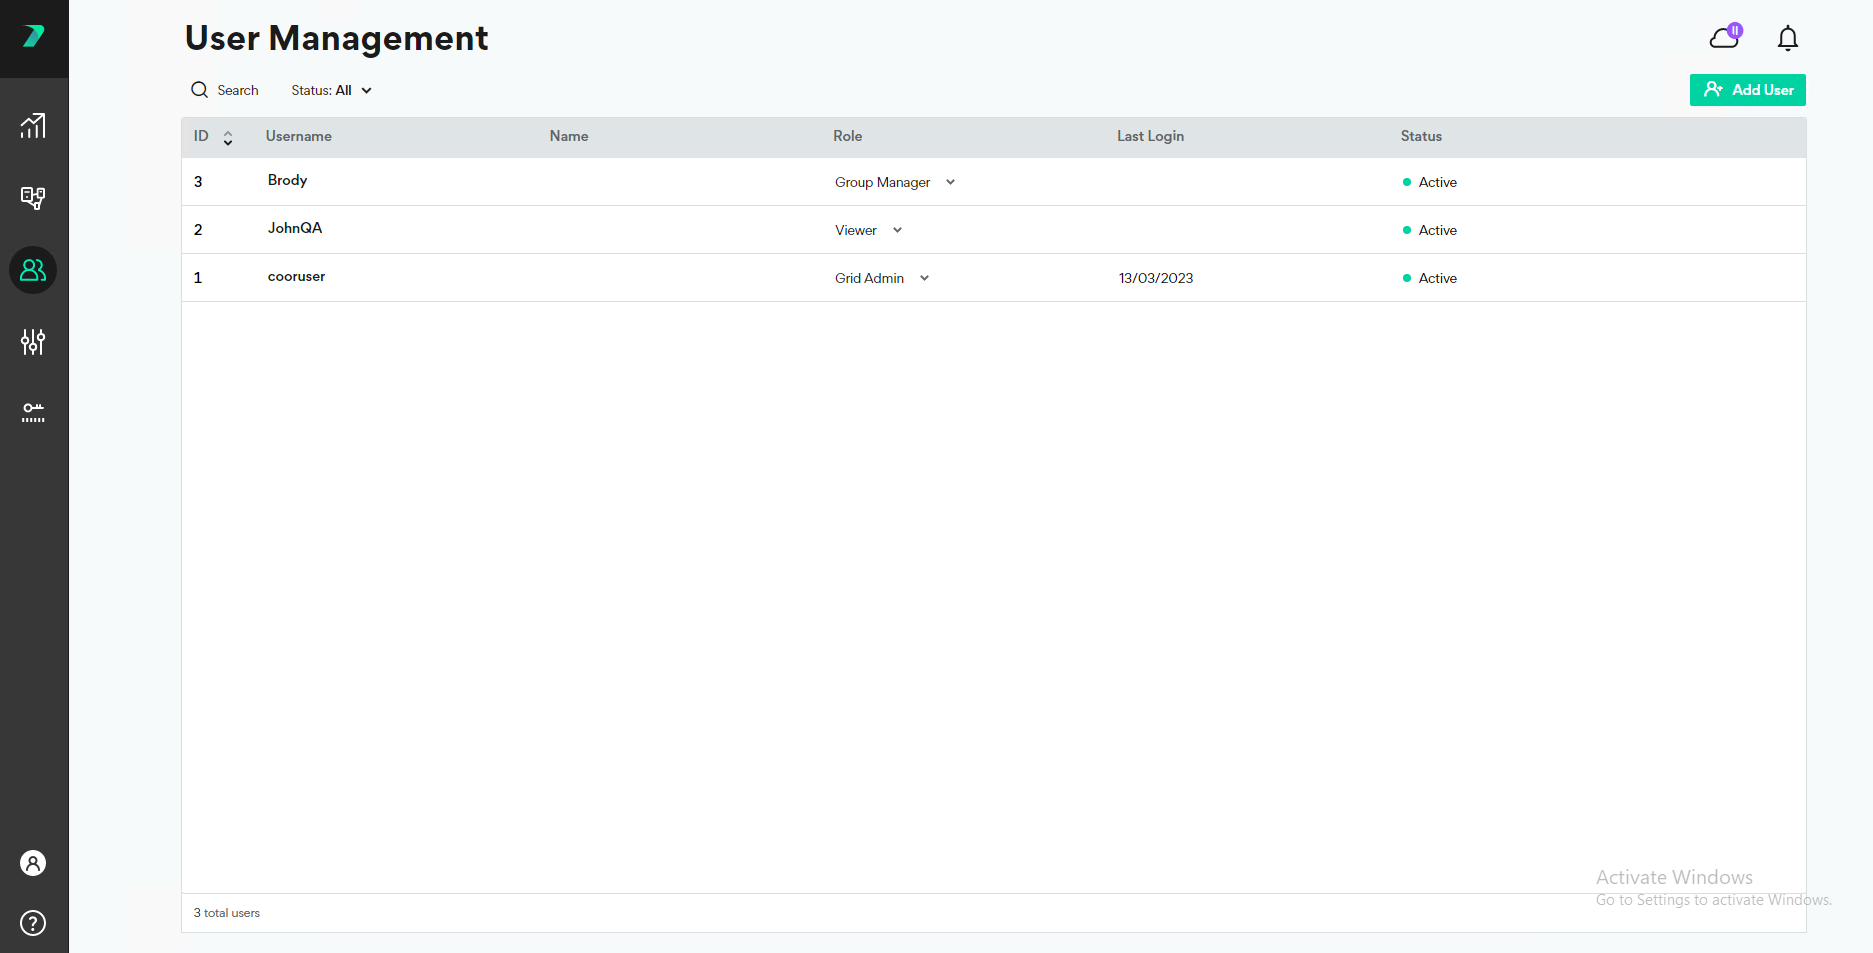Viewport: 1873px width, 953px height.
Task: Click the username Brody in the table
Action: click(287, 180)
